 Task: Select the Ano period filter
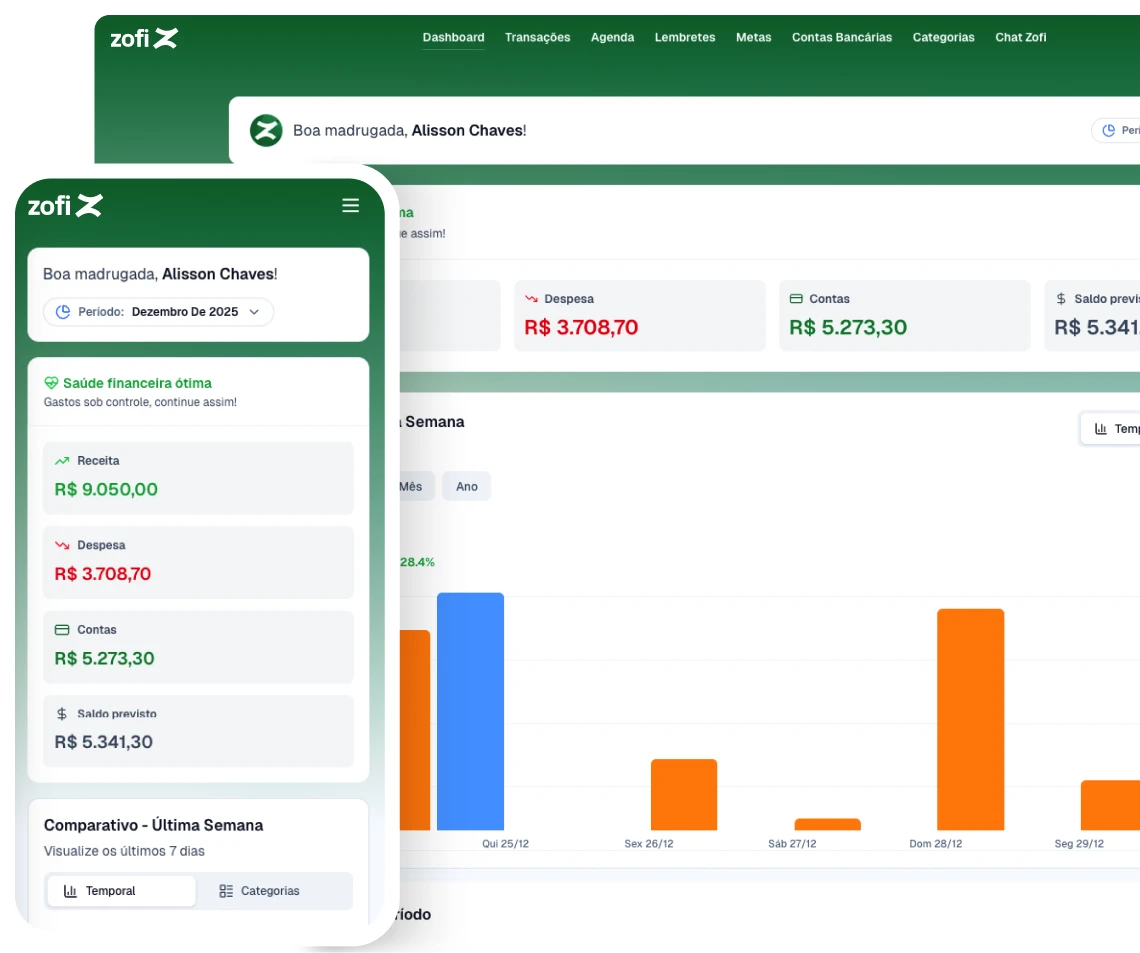pyautogui.click(x=466, y=487)
